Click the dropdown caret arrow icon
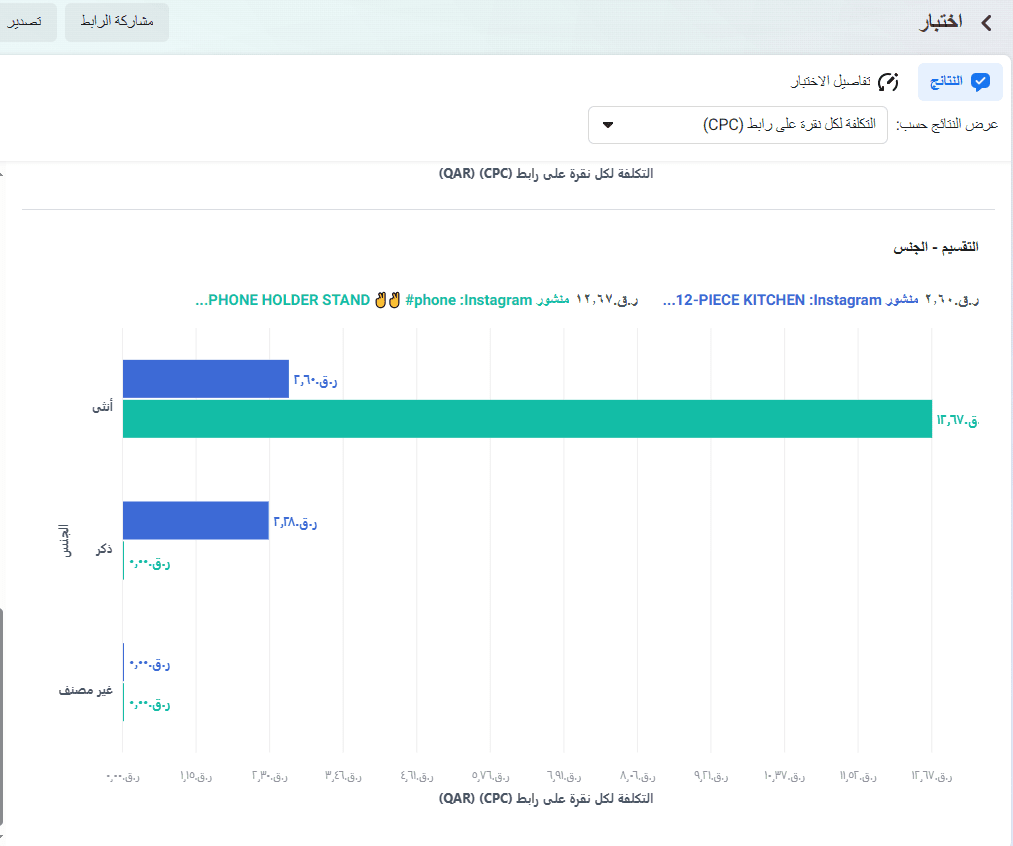Viewport: 1013px width, 846px height. pyautogui.click(x=608, y=125)
